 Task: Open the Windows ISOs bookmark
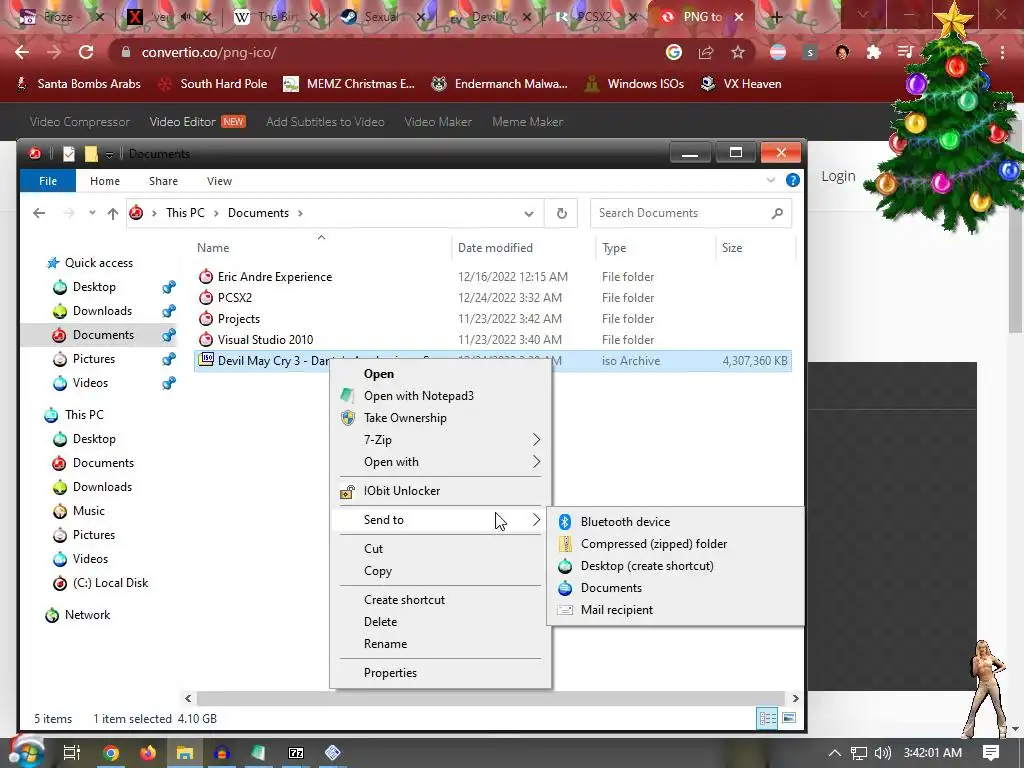point(634,84)
